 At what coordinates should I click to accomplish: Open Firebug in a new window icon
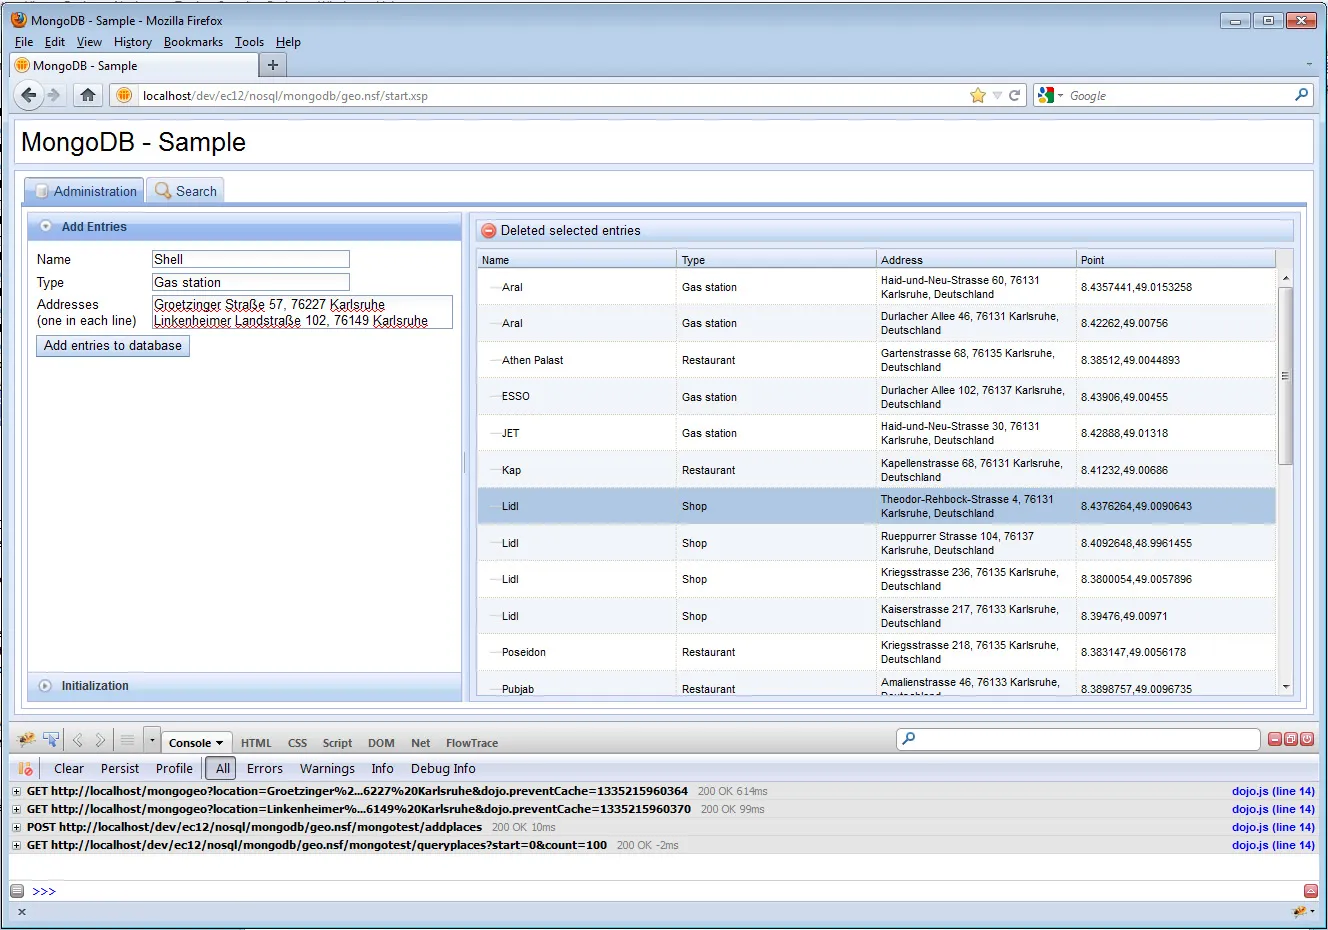pyautogui.click(x=1291, y=739)
